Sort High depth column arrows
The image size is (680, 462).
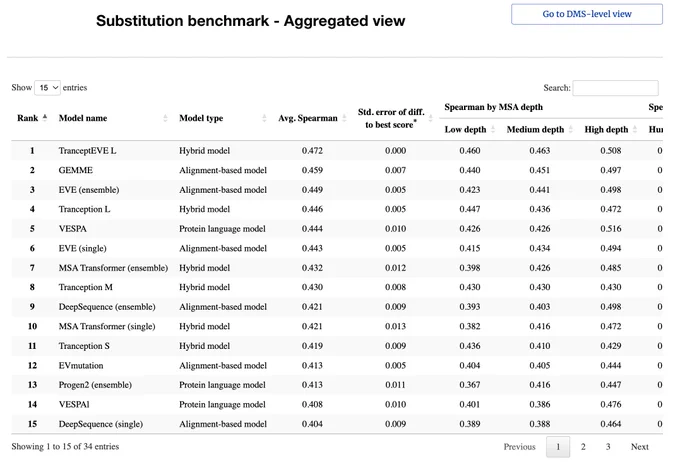coord(634,129)
